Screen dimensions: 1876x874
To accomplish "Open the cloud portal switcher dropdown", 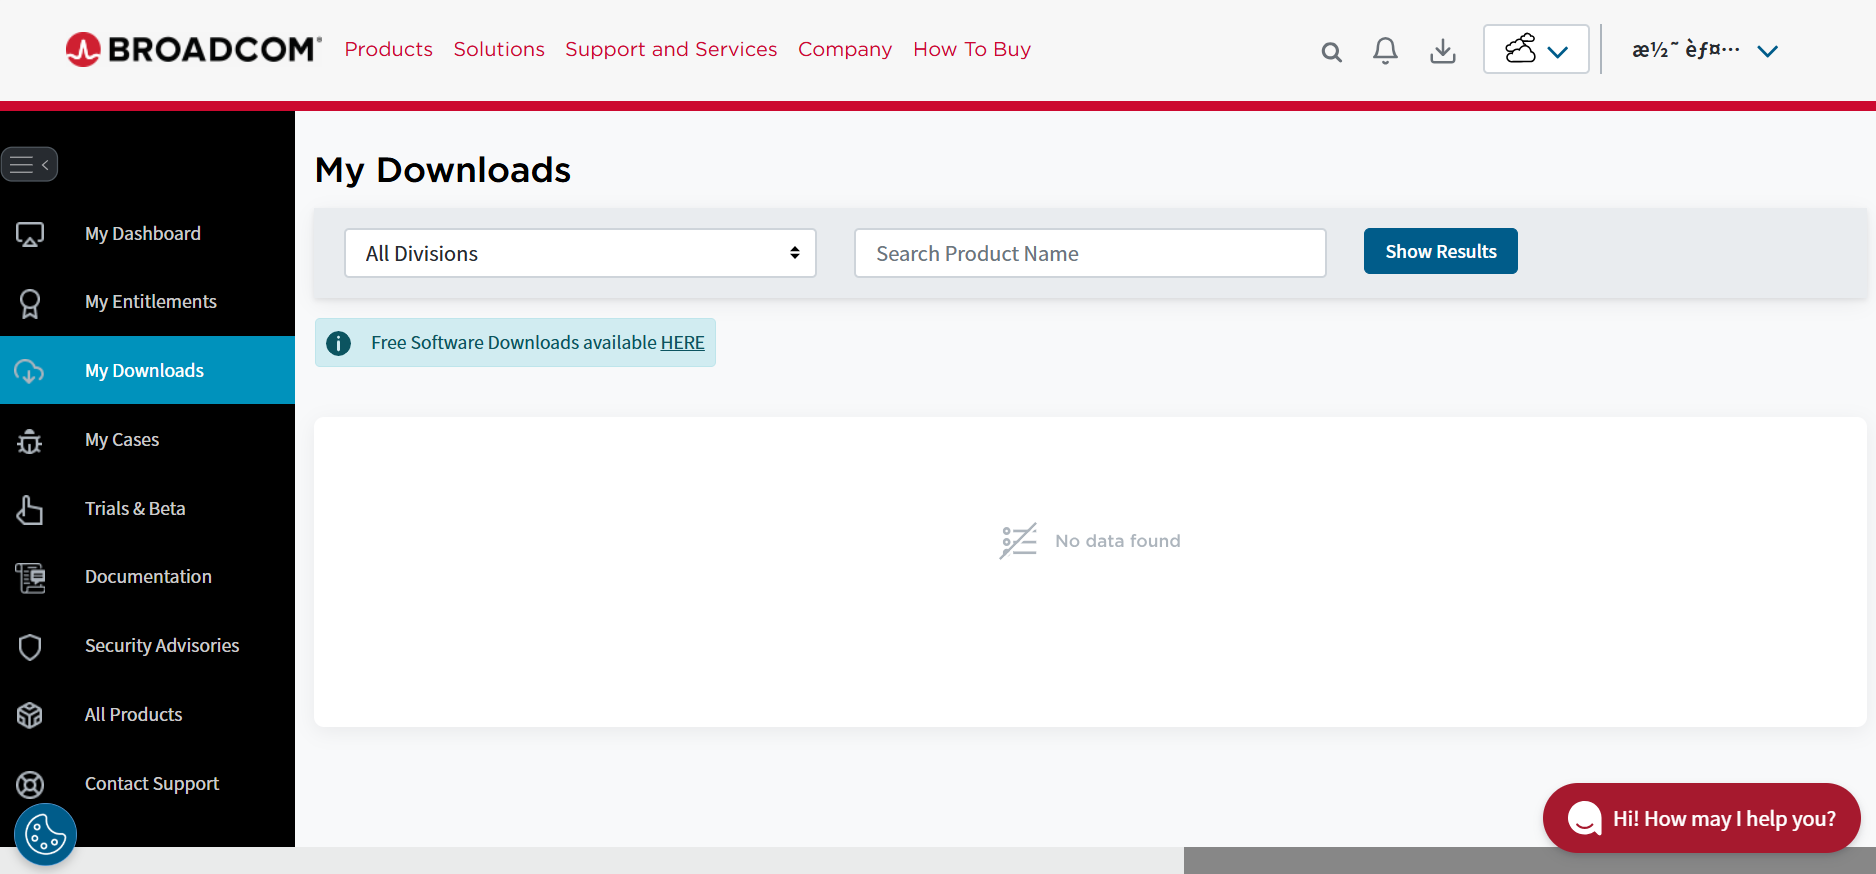I will click(1536, 49).
